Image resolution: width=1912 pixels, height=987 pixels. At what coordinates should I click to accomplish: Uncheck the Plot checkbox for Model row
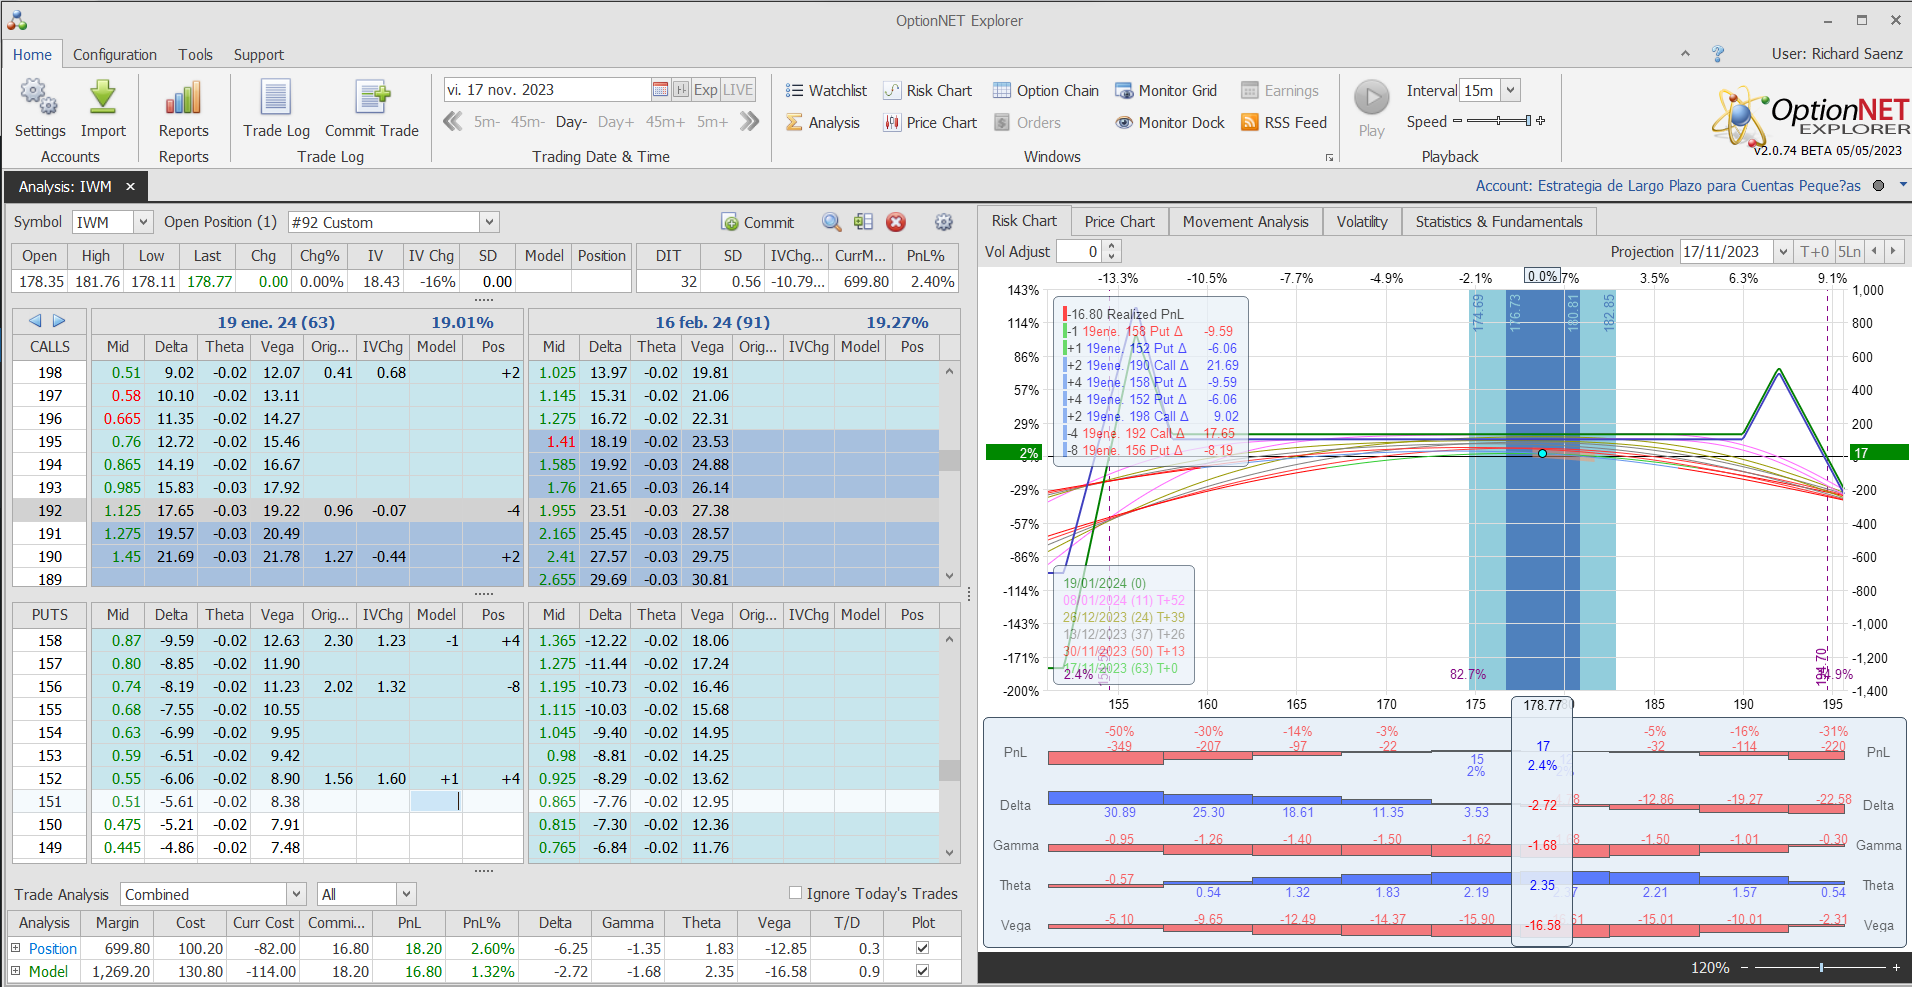922,971
